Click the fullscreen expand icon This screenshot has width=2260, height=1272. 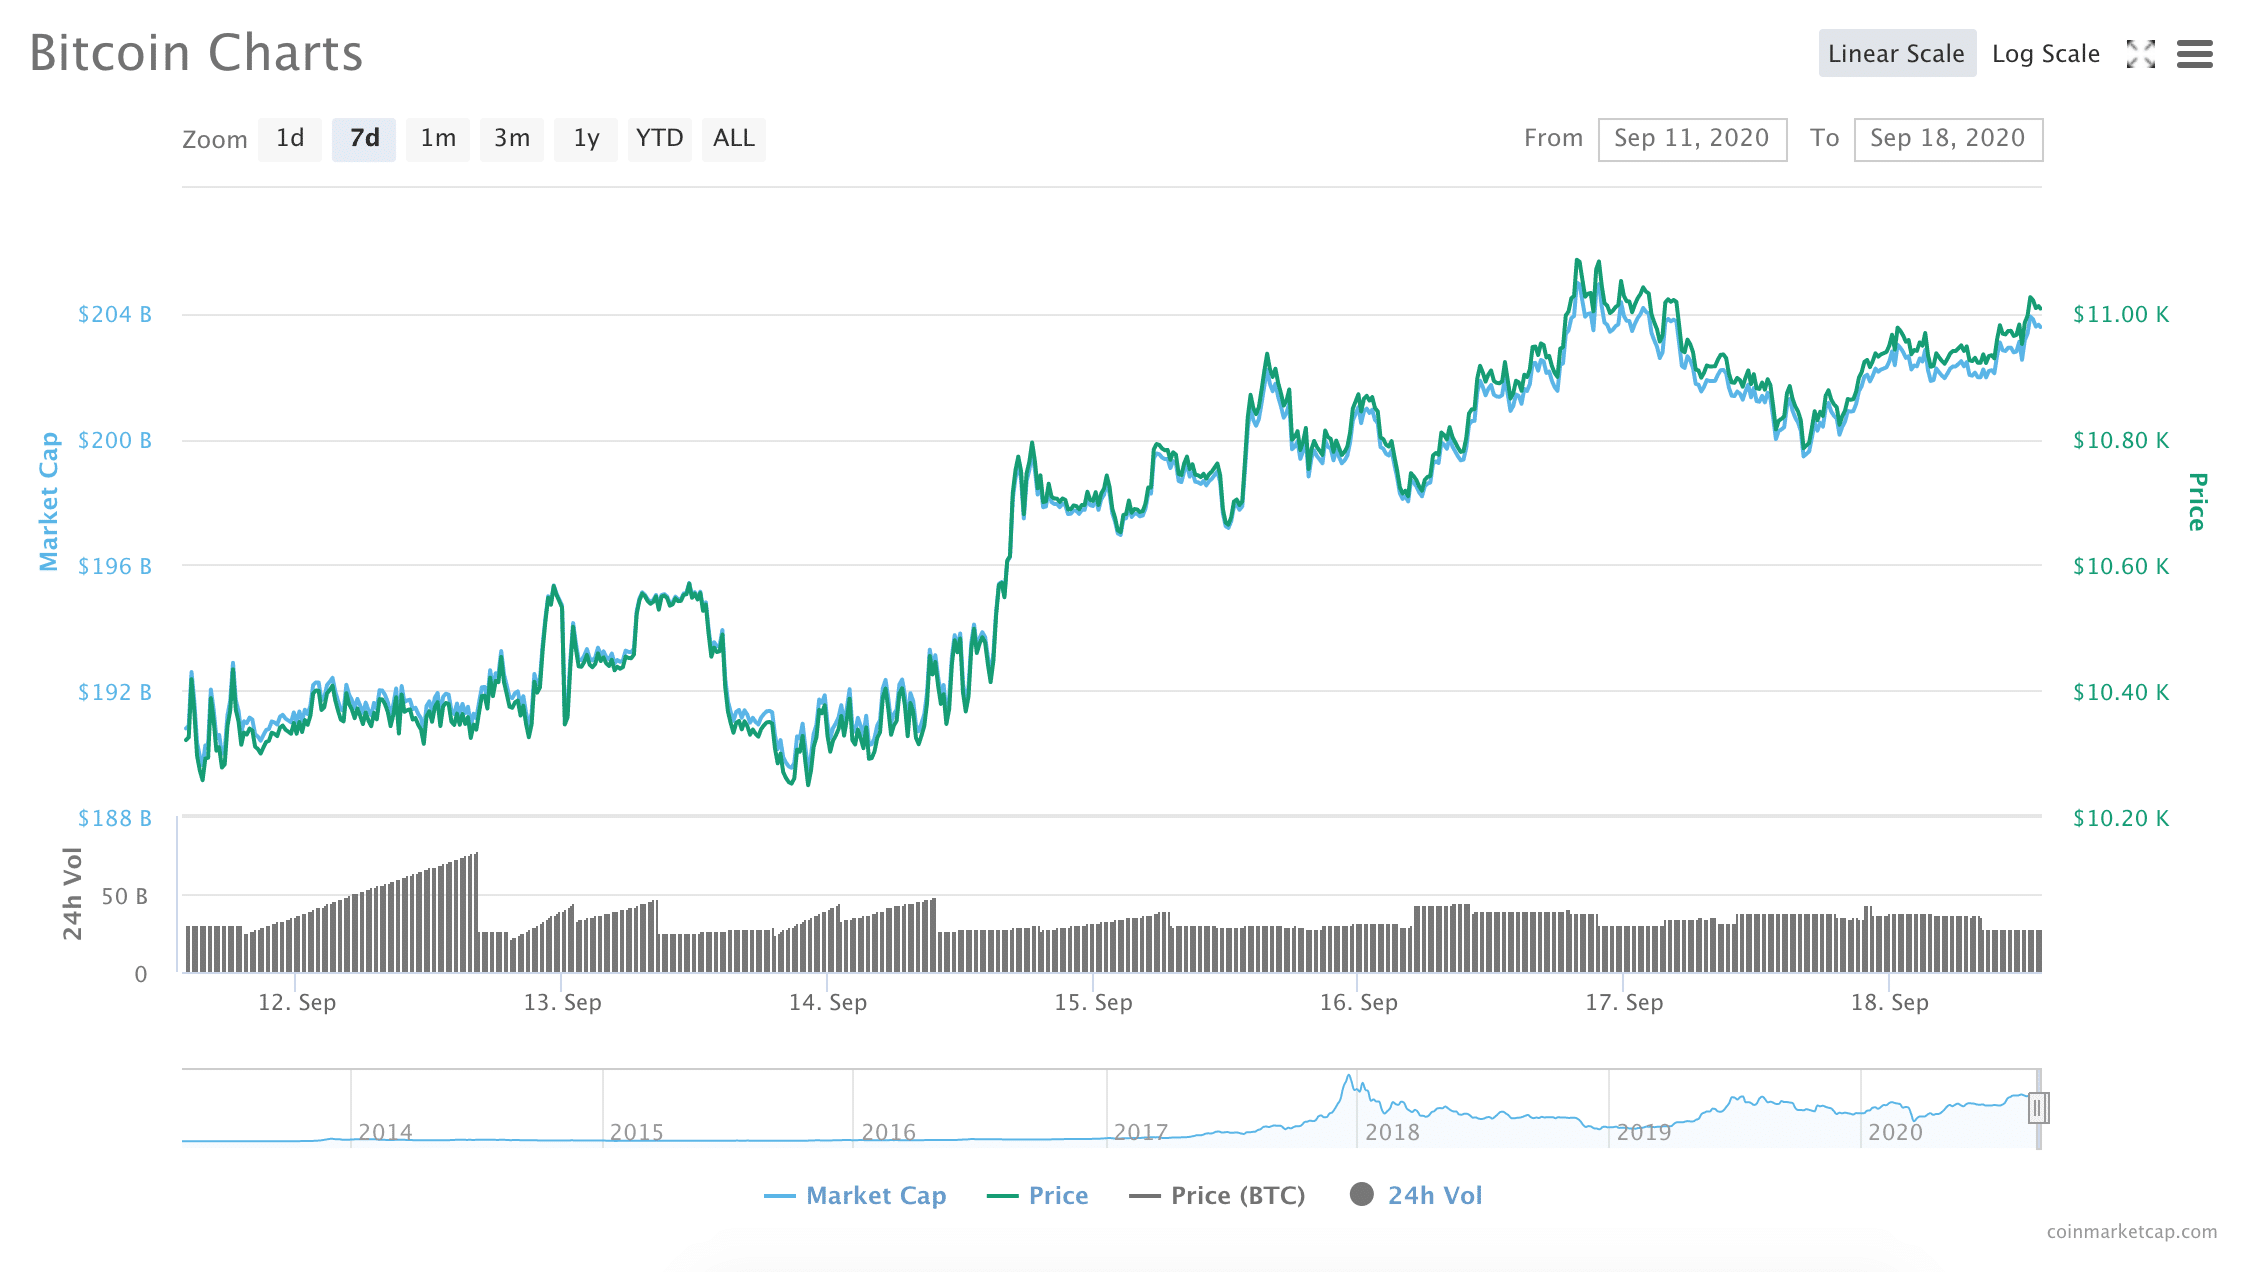coord(2140,54)
